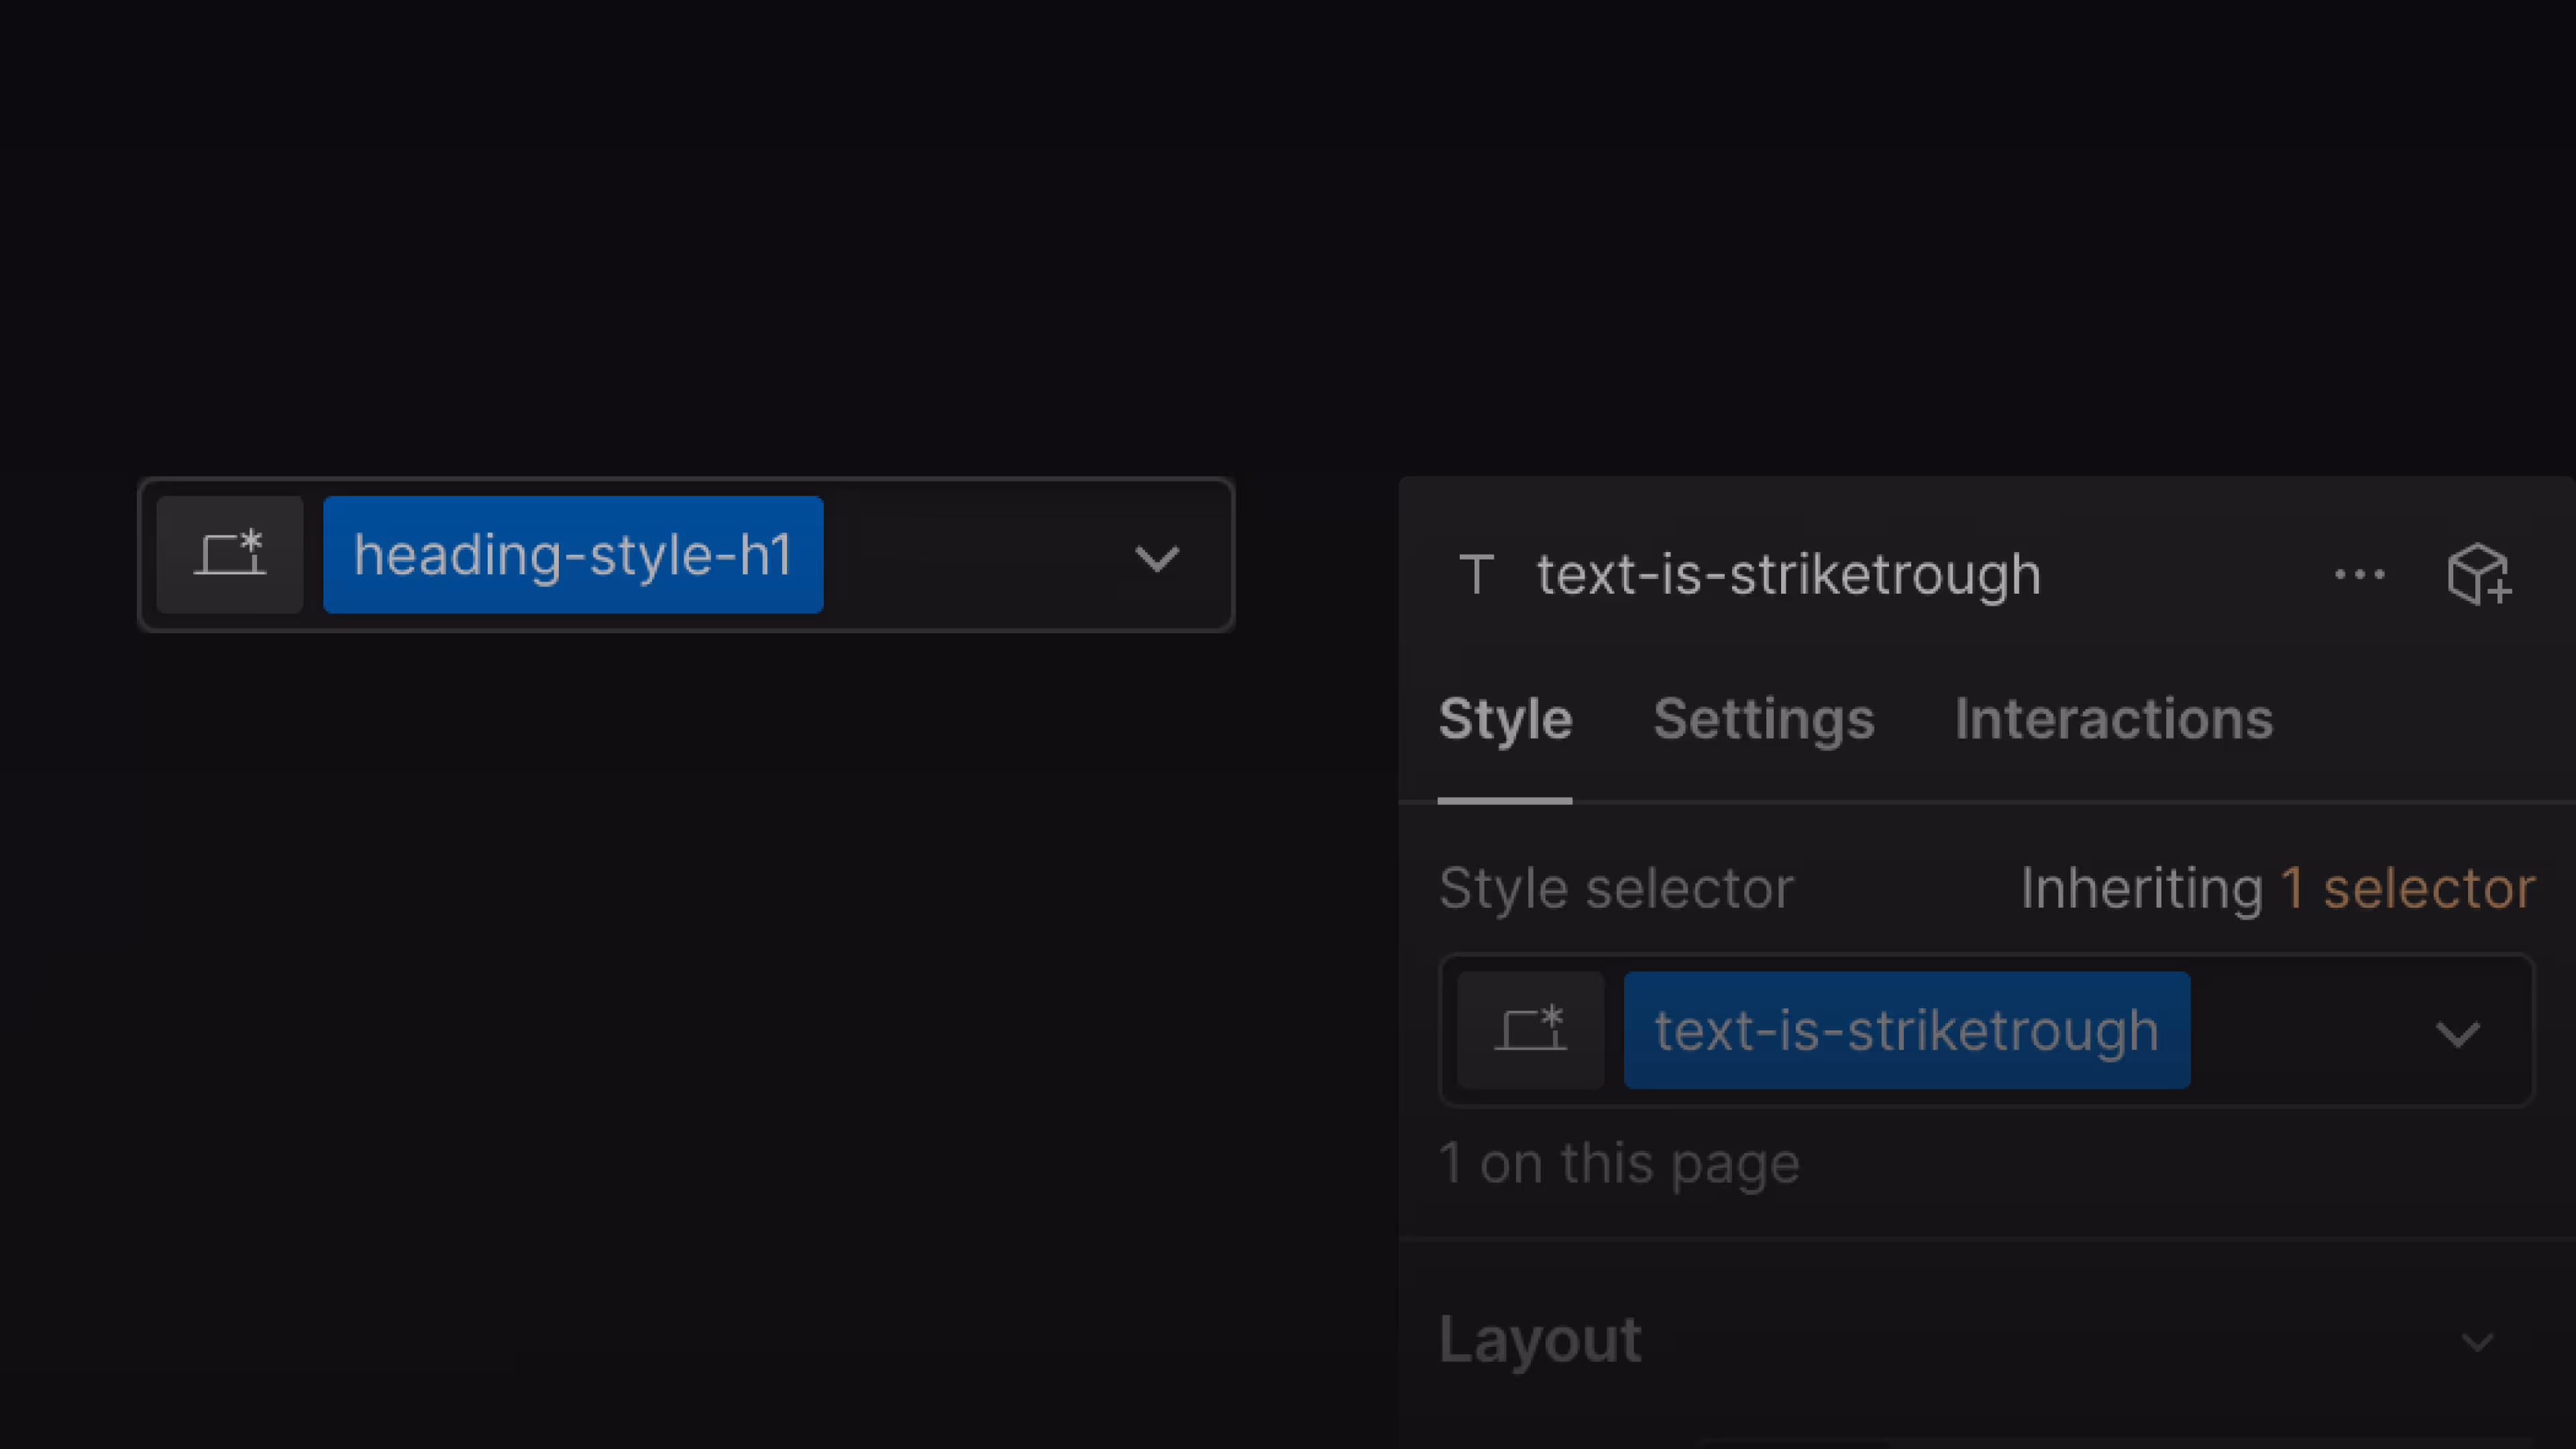Viewport: 2576px width, 1449px height.
Task: Open the three-dots more options menu
Action: tap(2359, 575)
